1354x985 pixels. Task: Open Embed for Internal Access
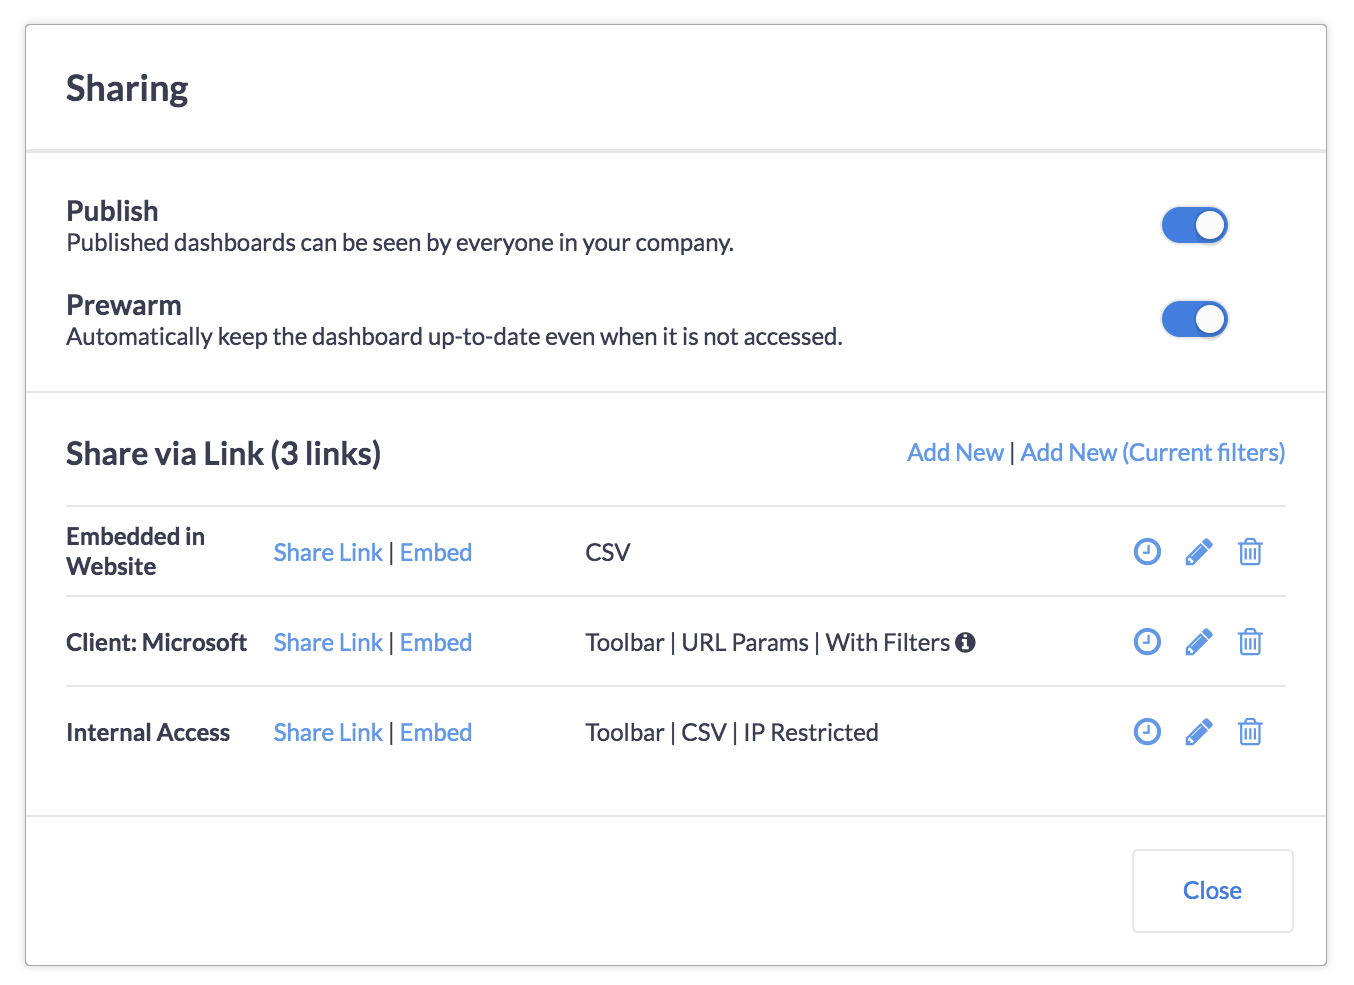[436, 732]
